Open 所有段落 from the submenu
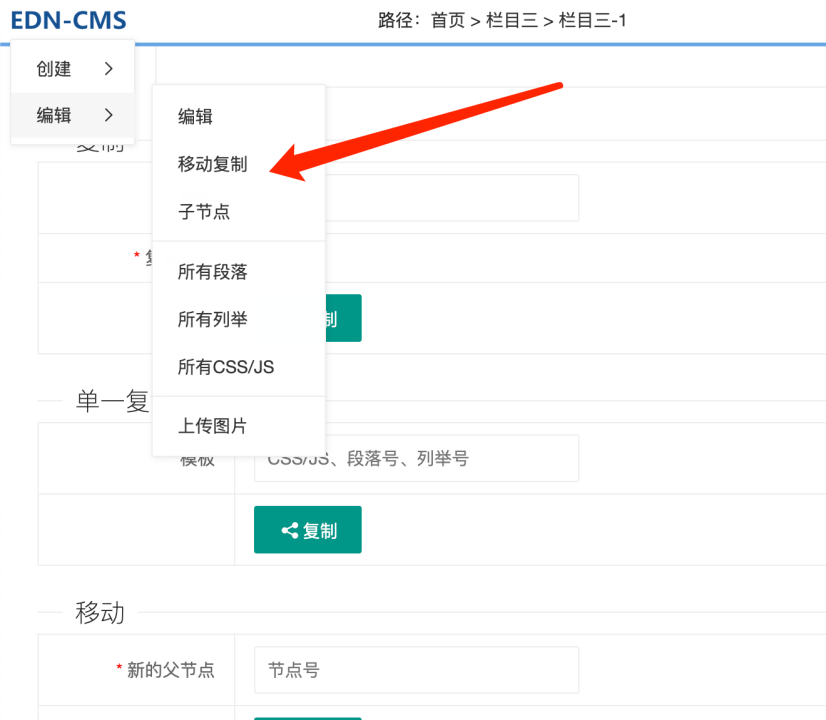 coord(212,272)
